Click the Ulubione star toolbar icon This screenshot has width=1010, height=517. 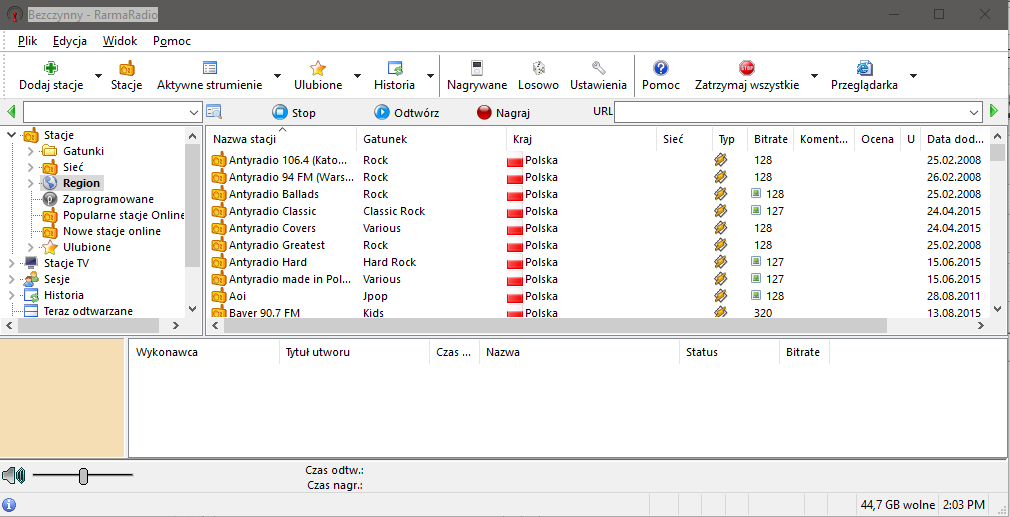click(x=318, y=68)
